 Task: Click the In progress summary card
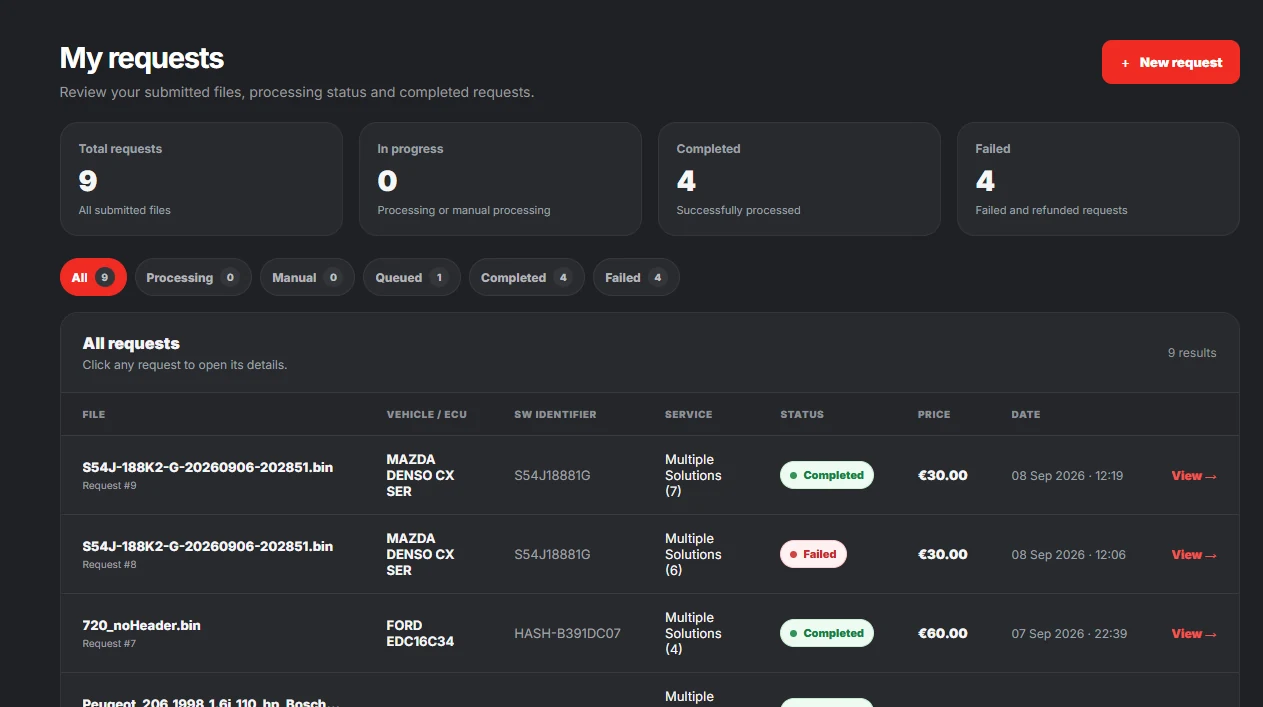tap(500, 179)
